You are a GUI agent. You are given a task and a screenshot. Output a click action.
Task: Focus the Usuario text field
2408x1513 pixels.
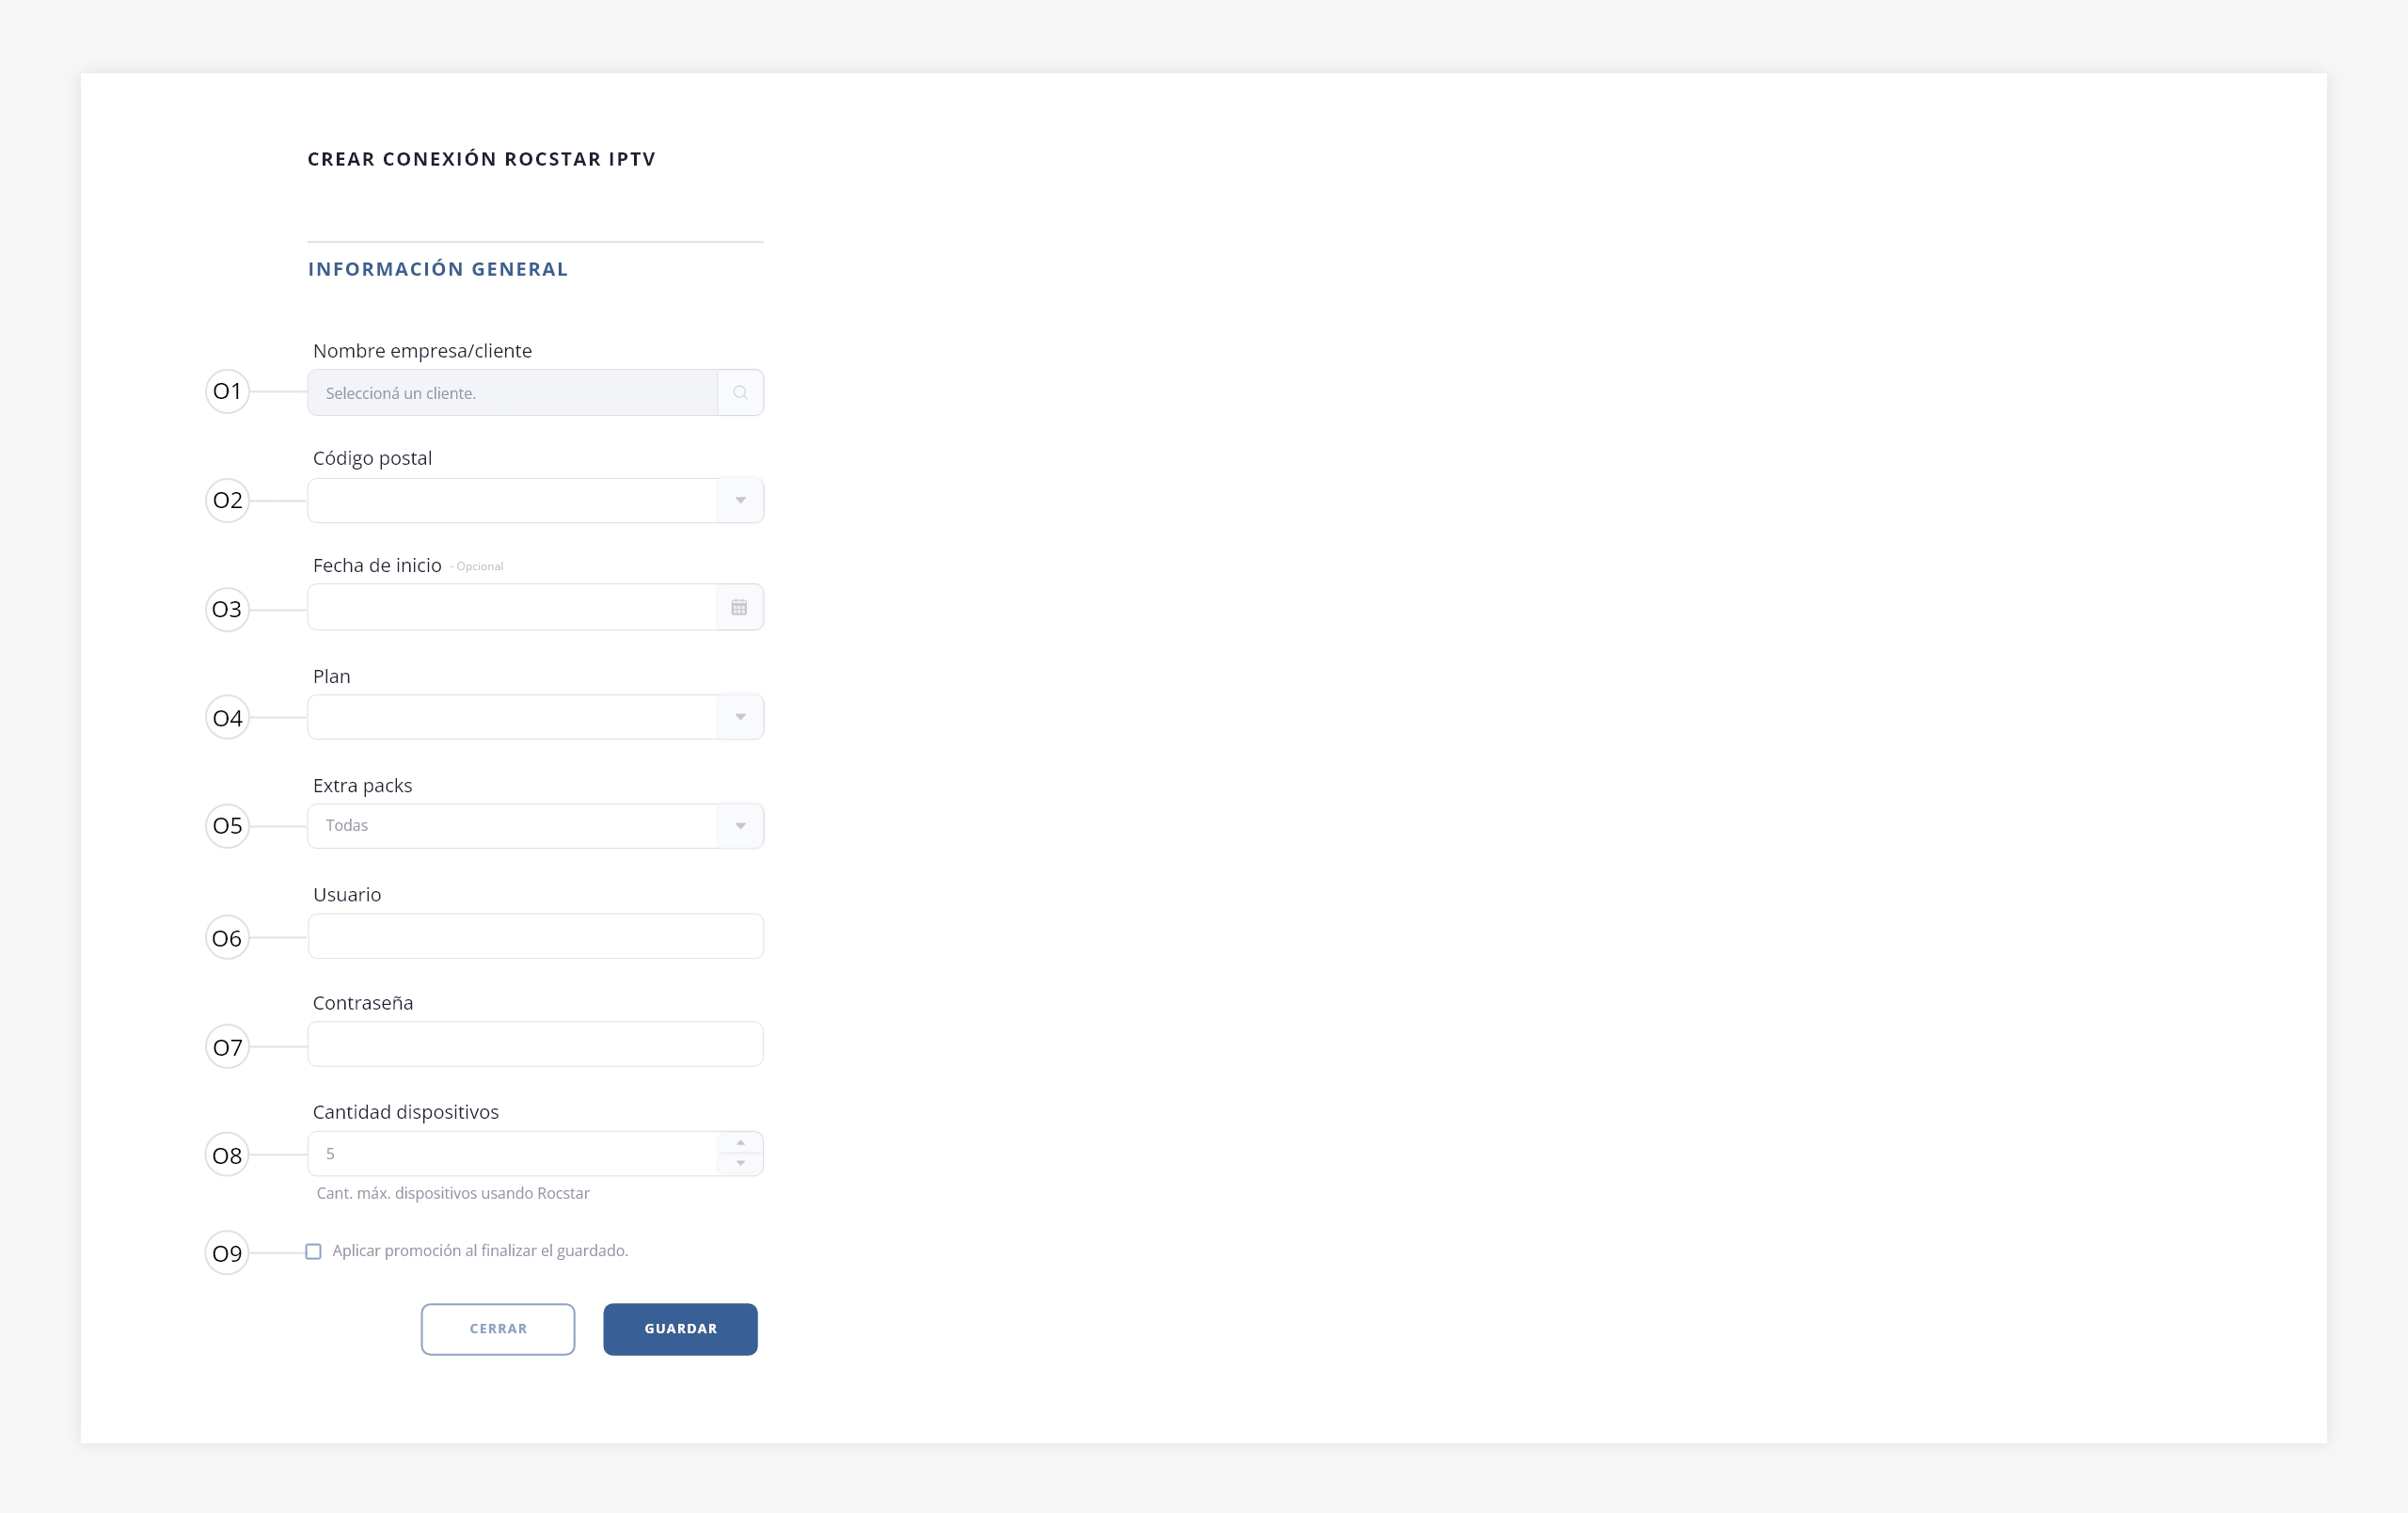click(535, 936)
